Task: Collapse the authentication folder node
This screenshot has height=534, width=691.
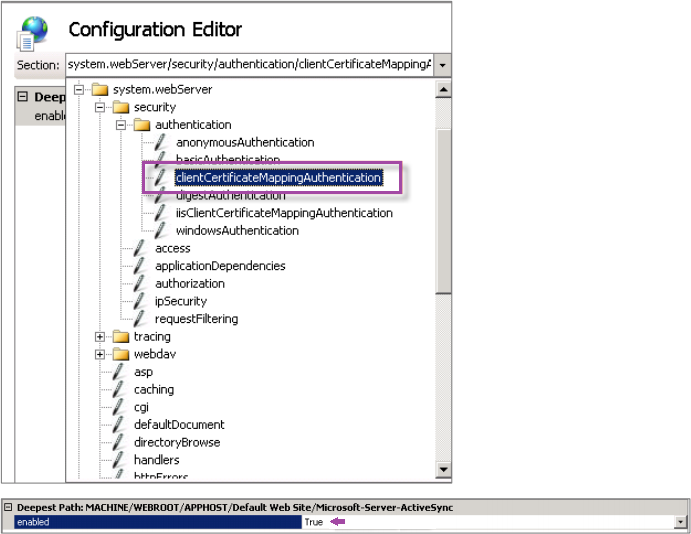Action: pyautogui.click(x=121, y=125)
